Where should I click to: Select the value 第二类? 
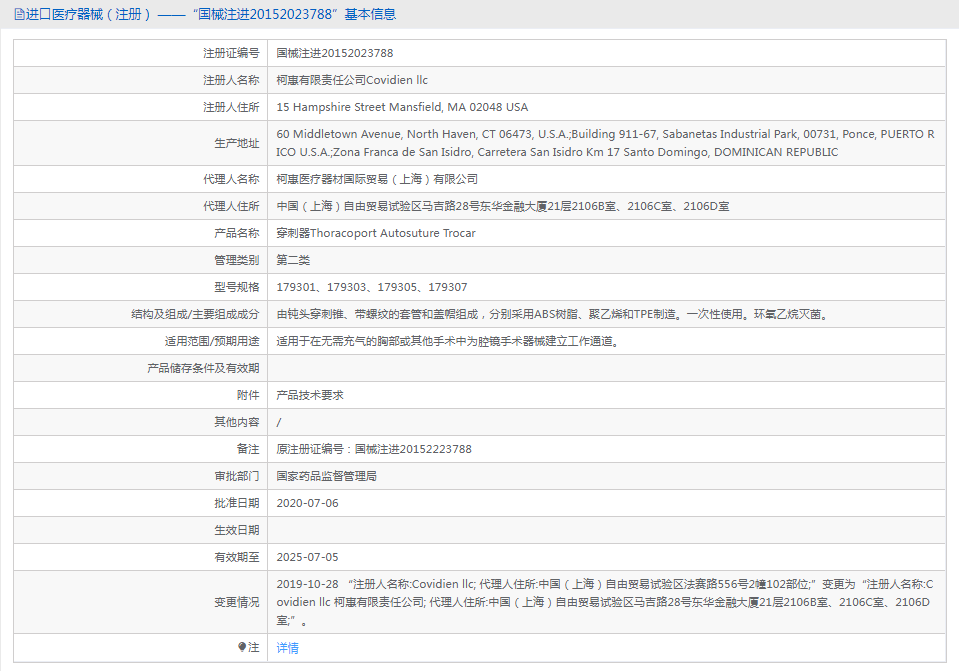[x=293, y=260]
